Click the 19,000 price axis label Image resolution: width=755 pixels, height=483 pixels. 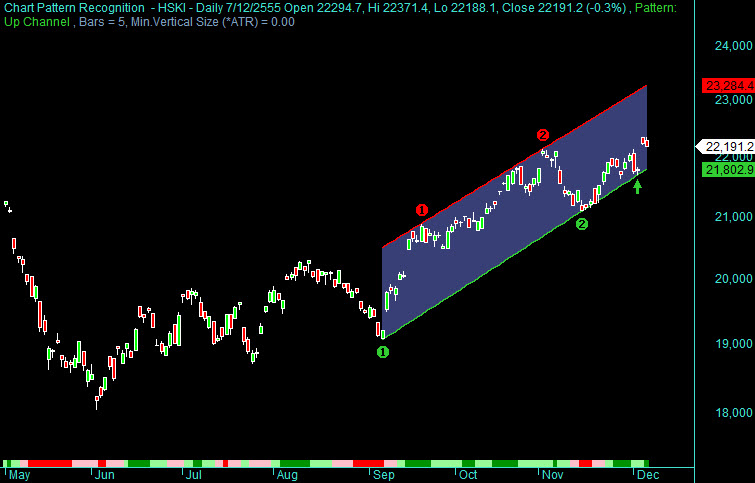(x=733, y=344)
